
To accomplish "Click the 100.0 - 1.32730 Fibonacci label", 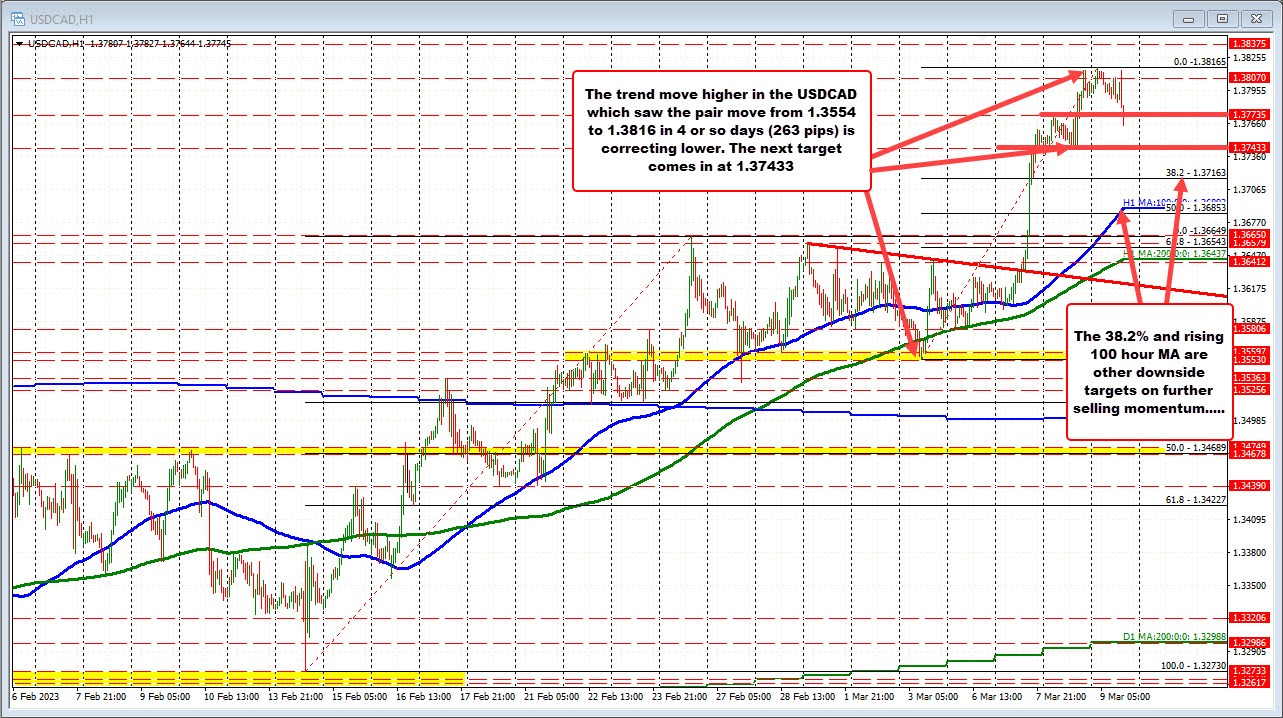I will (1192, 665).
